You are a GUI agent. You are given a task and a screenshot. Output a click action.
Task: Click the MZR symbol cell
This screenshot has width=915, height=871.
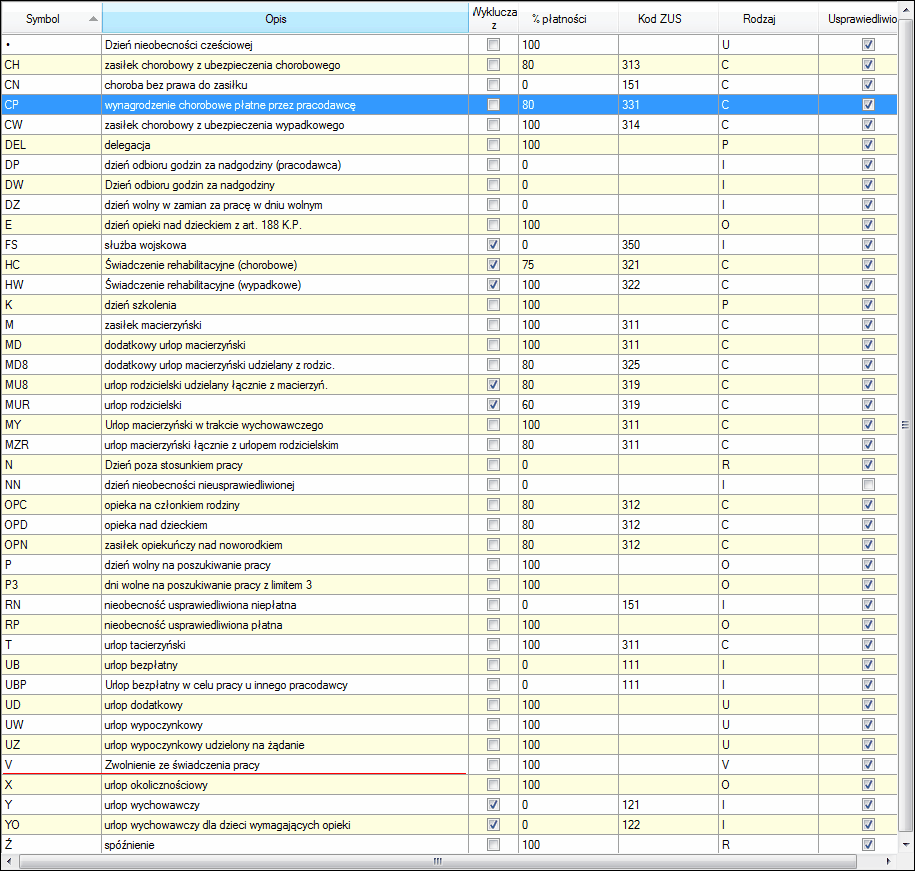[x=51, y=445]
